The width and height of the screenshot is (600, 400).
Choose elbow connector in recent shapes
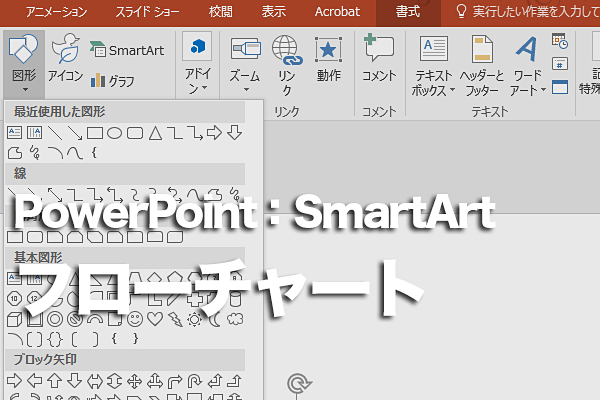coord(175,133)
